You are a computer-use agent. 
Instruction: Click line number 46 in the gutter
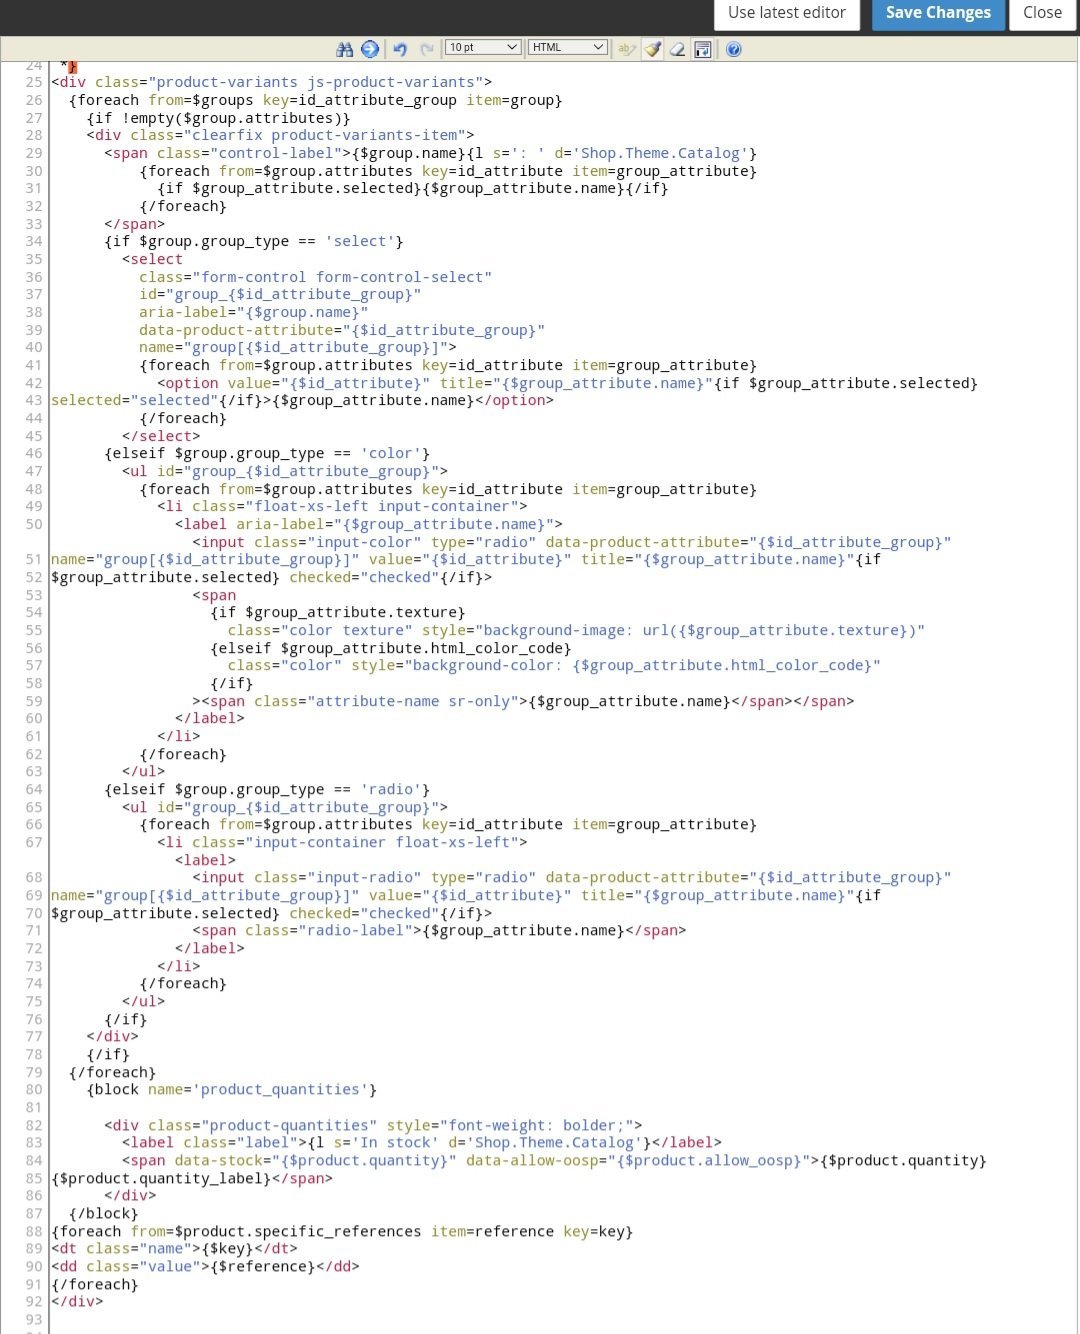pyautogui.click(x=34, y=453)
